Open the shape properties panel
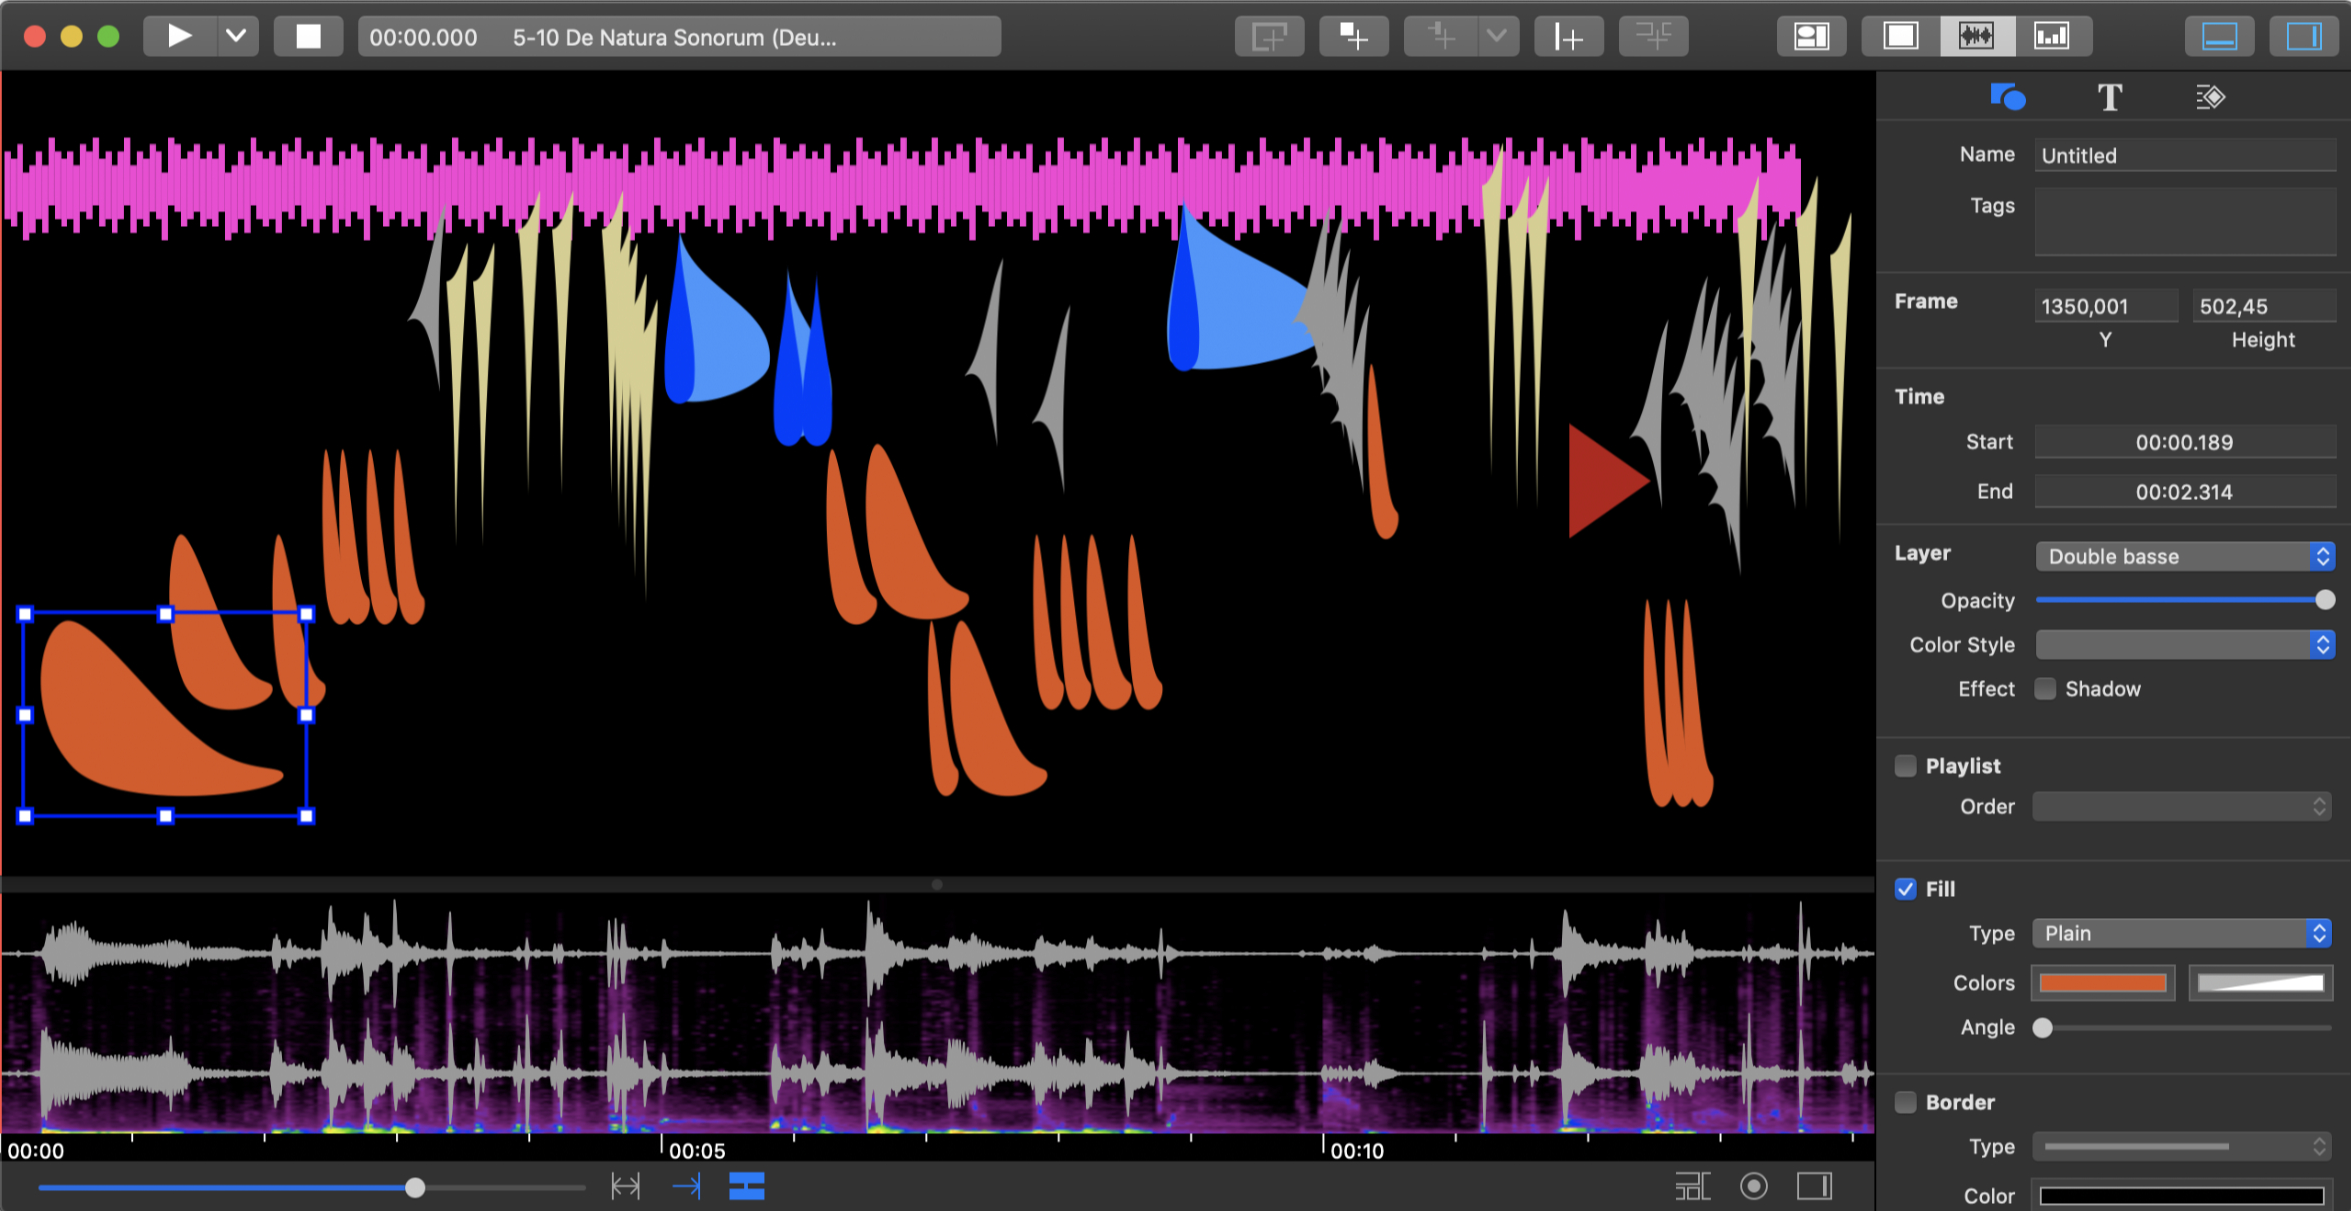Image resolution: width=2351 pixels, height=1211 pixels. (2008, 96)
